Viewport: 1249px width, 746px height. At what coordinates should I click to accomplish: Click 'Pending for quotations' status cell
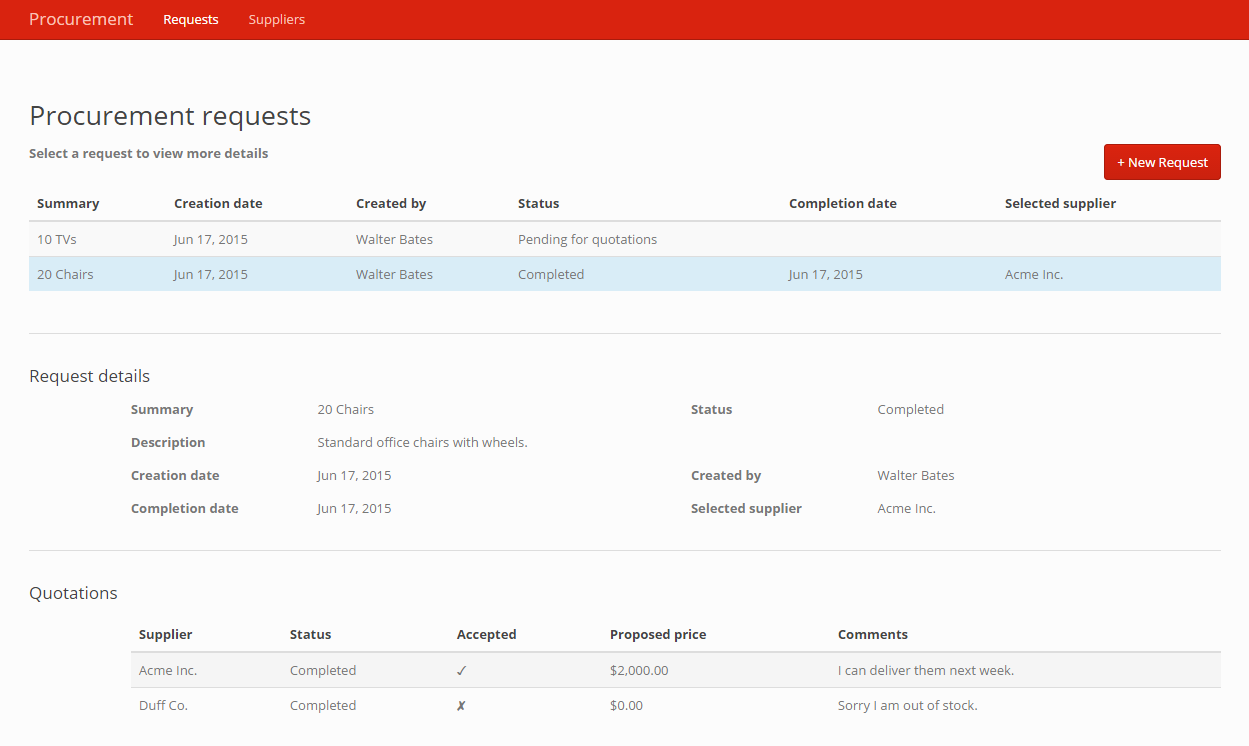point(587,240)
